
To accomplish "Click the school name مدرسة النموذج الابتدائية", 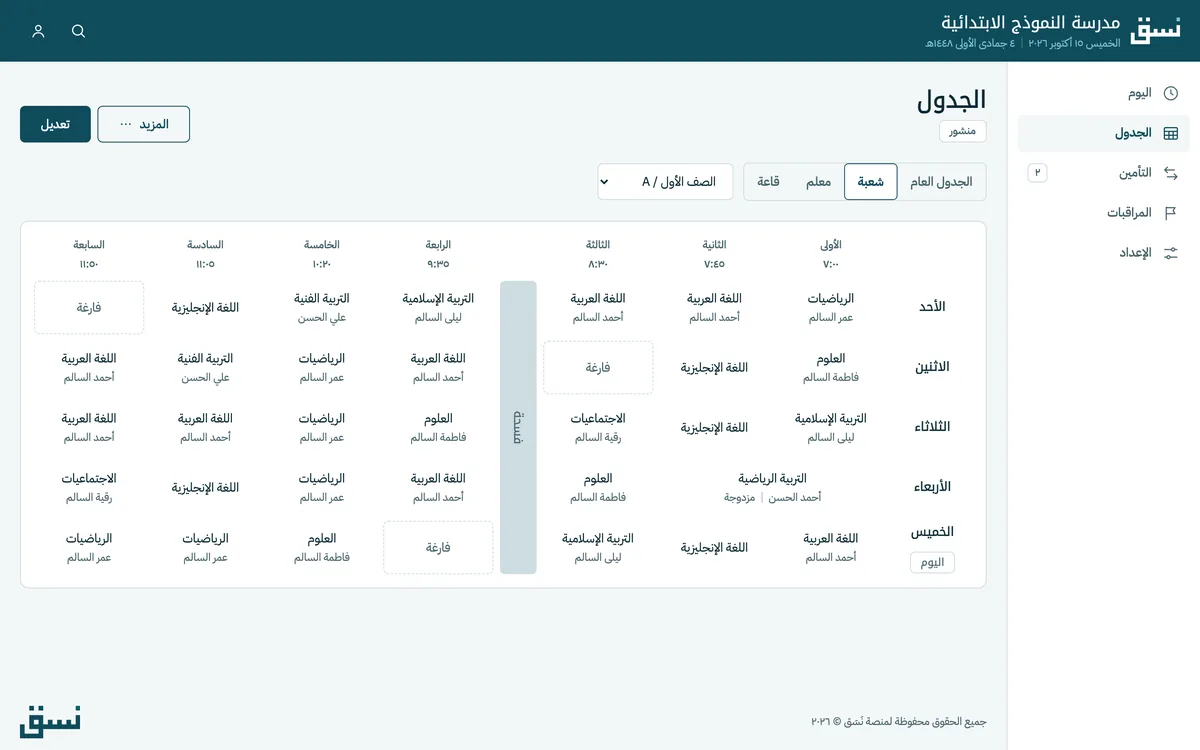I will (x=1031, y=22).
